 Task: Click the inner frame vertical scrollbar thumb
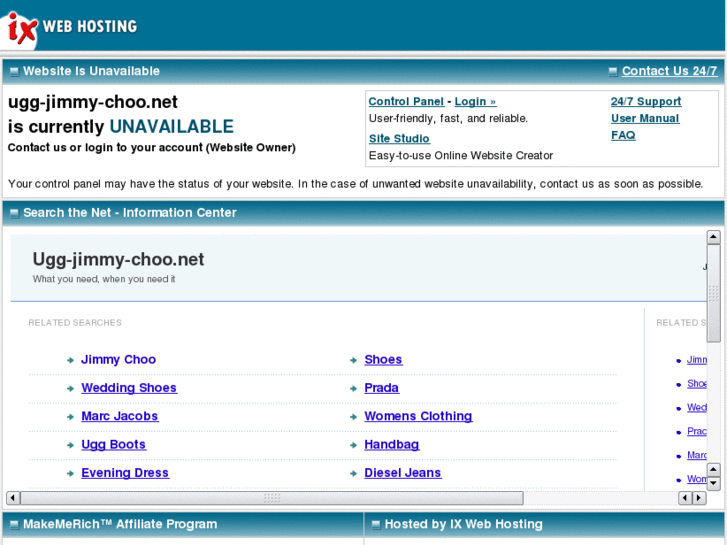(713, 294)
